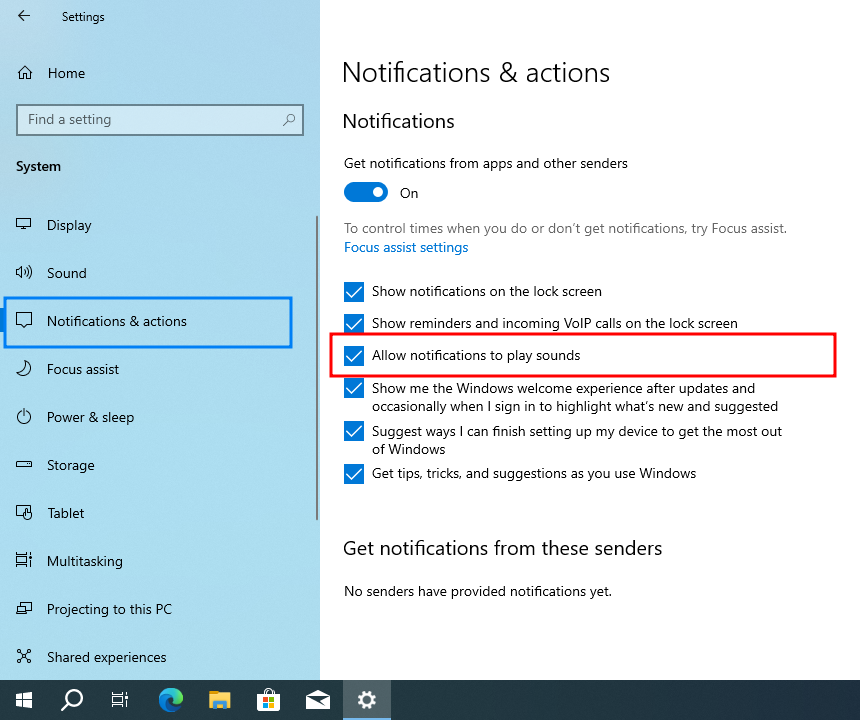
Task: Click the magnifier icon in Find a setting
Action: (x=289, y=120)
